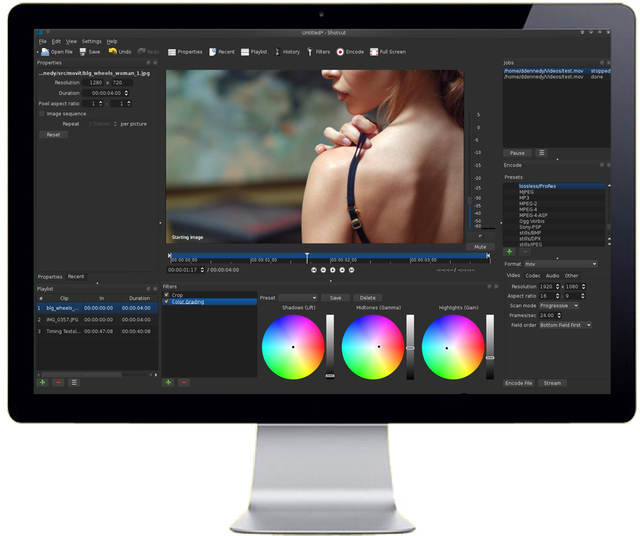Click the Shadows (Lift) color wheel
Screen dimensions: 640x536
[x=293, y=347]
